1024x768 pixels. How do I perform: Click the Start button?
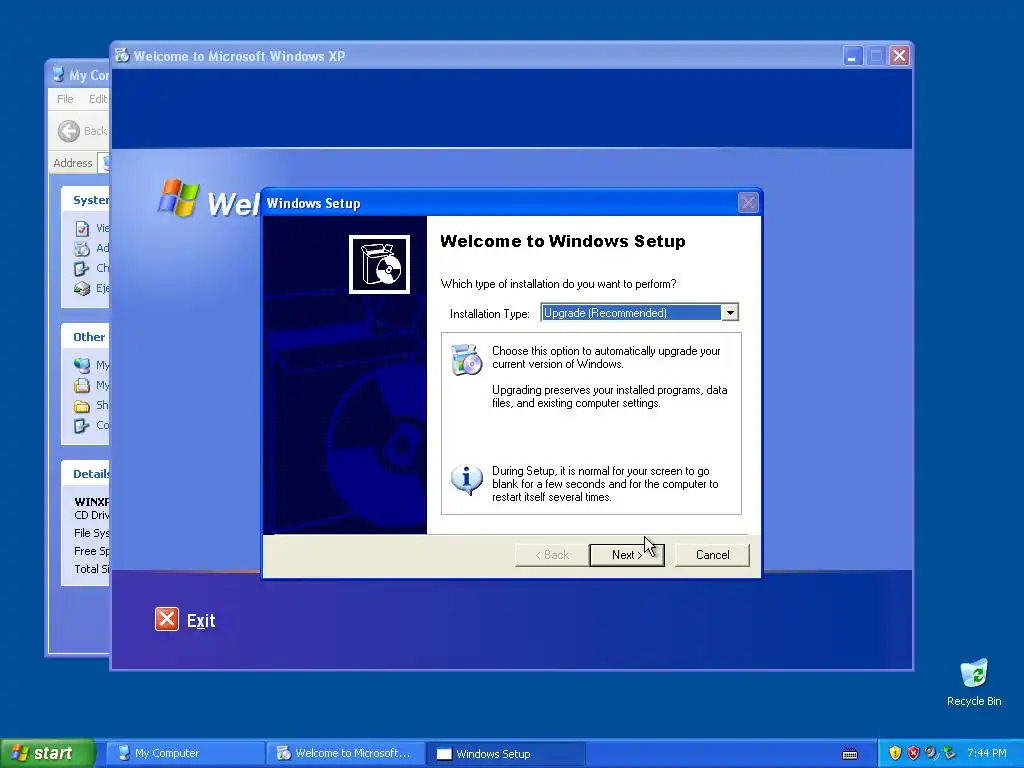pos(47,753)
